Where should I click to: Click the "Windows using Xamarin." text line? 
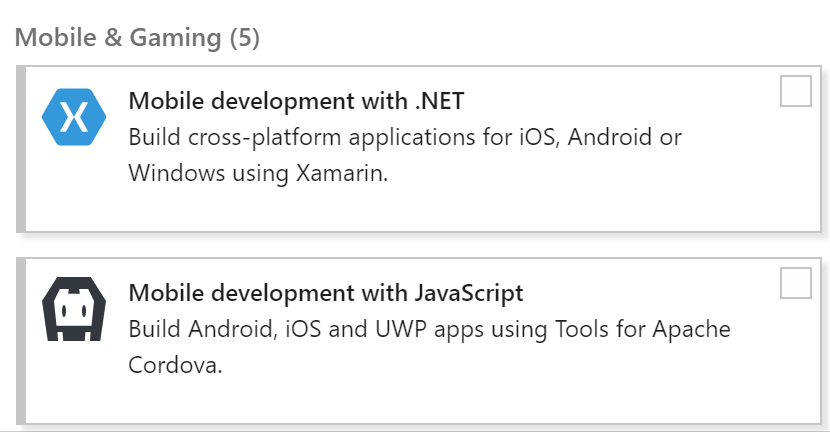tap(257, 172)
